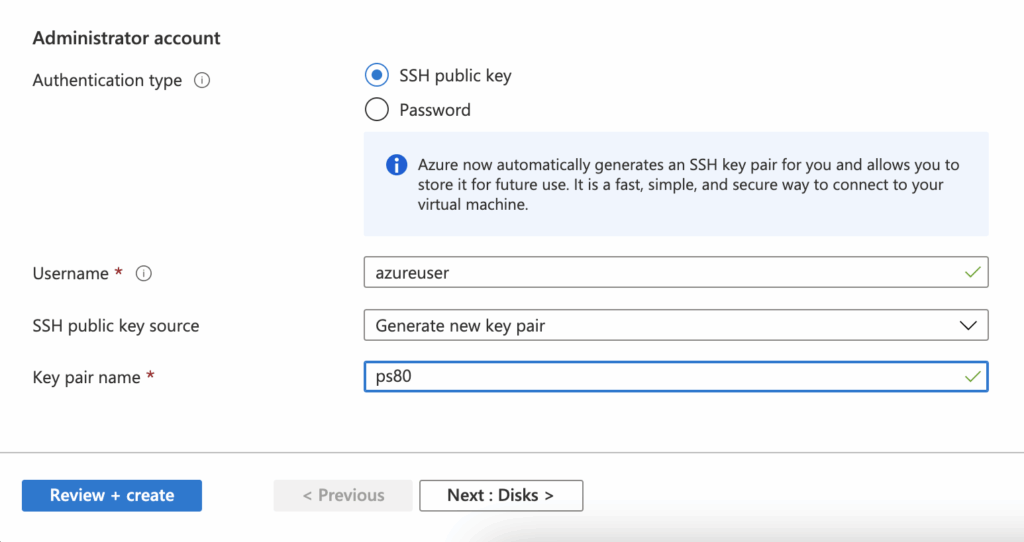Click the SSH public key source label
1024x542 pixels.
point(116,325)
